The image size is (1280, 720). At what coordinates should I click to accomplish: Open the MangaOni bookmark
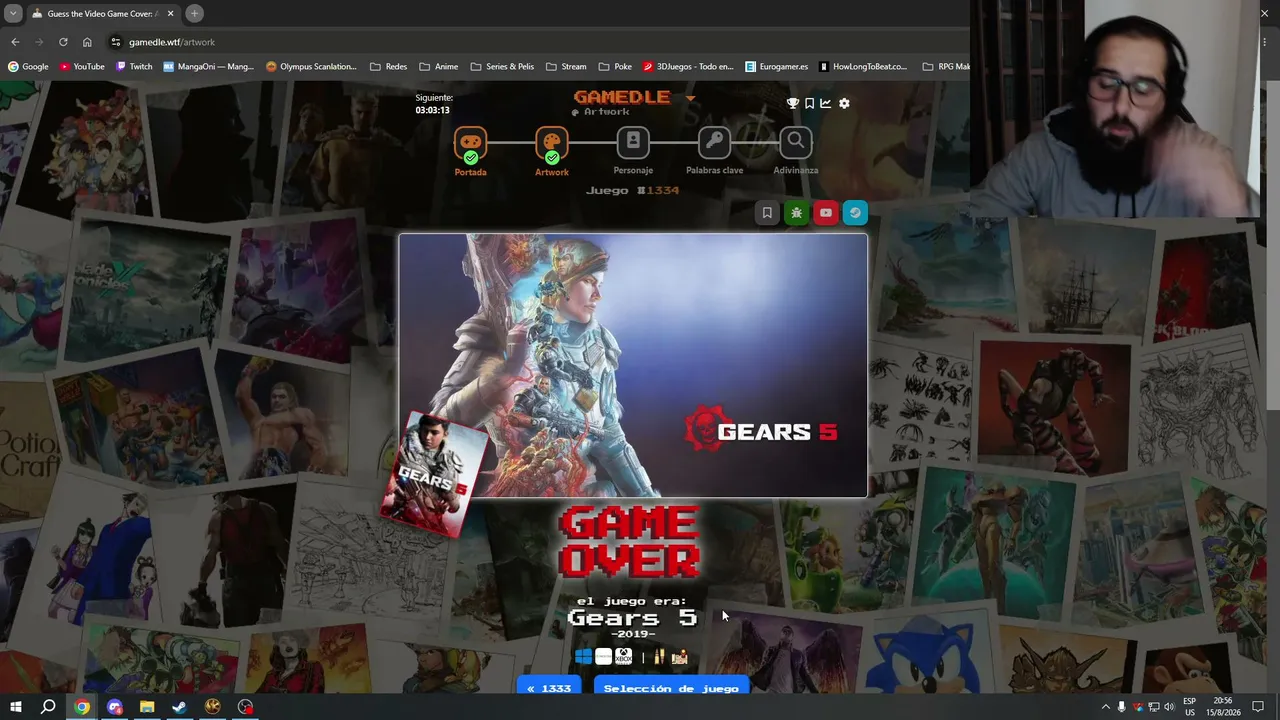coord(209,67)
